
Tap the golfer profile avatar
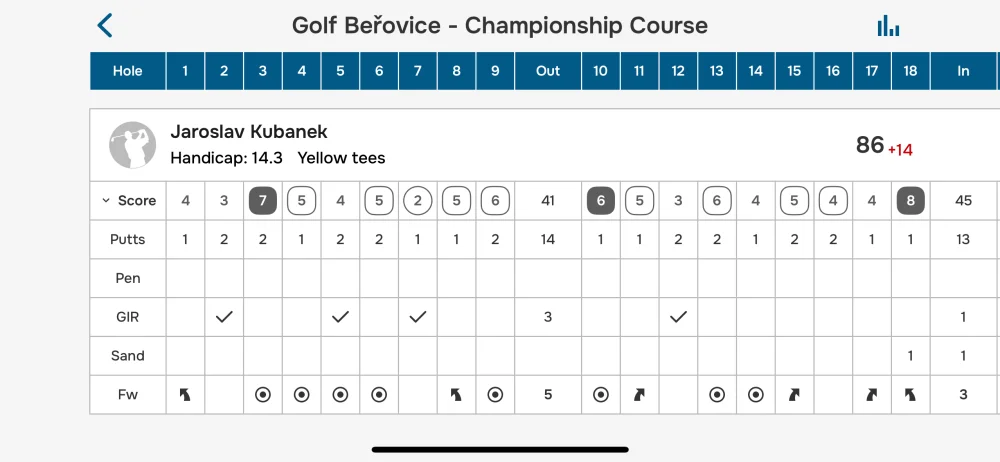click(133, 145)
